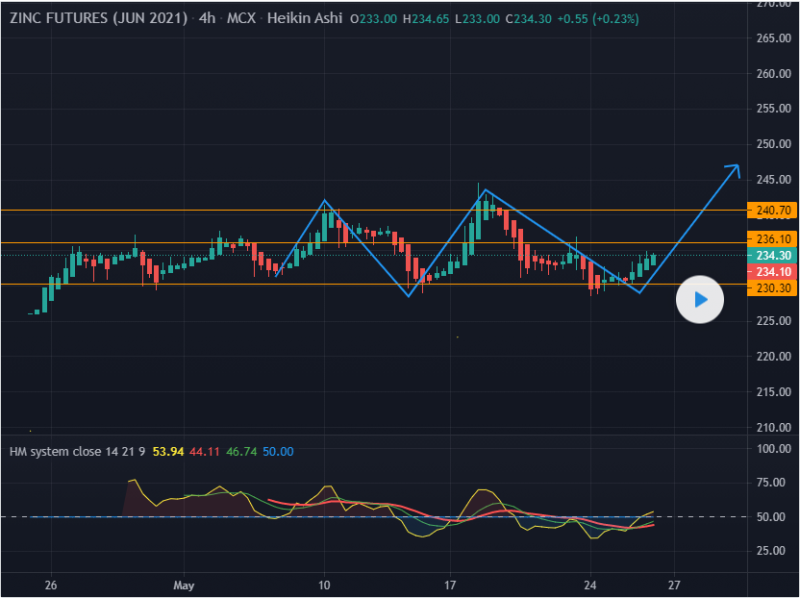Click the MCX exchange label

(243, 20)
